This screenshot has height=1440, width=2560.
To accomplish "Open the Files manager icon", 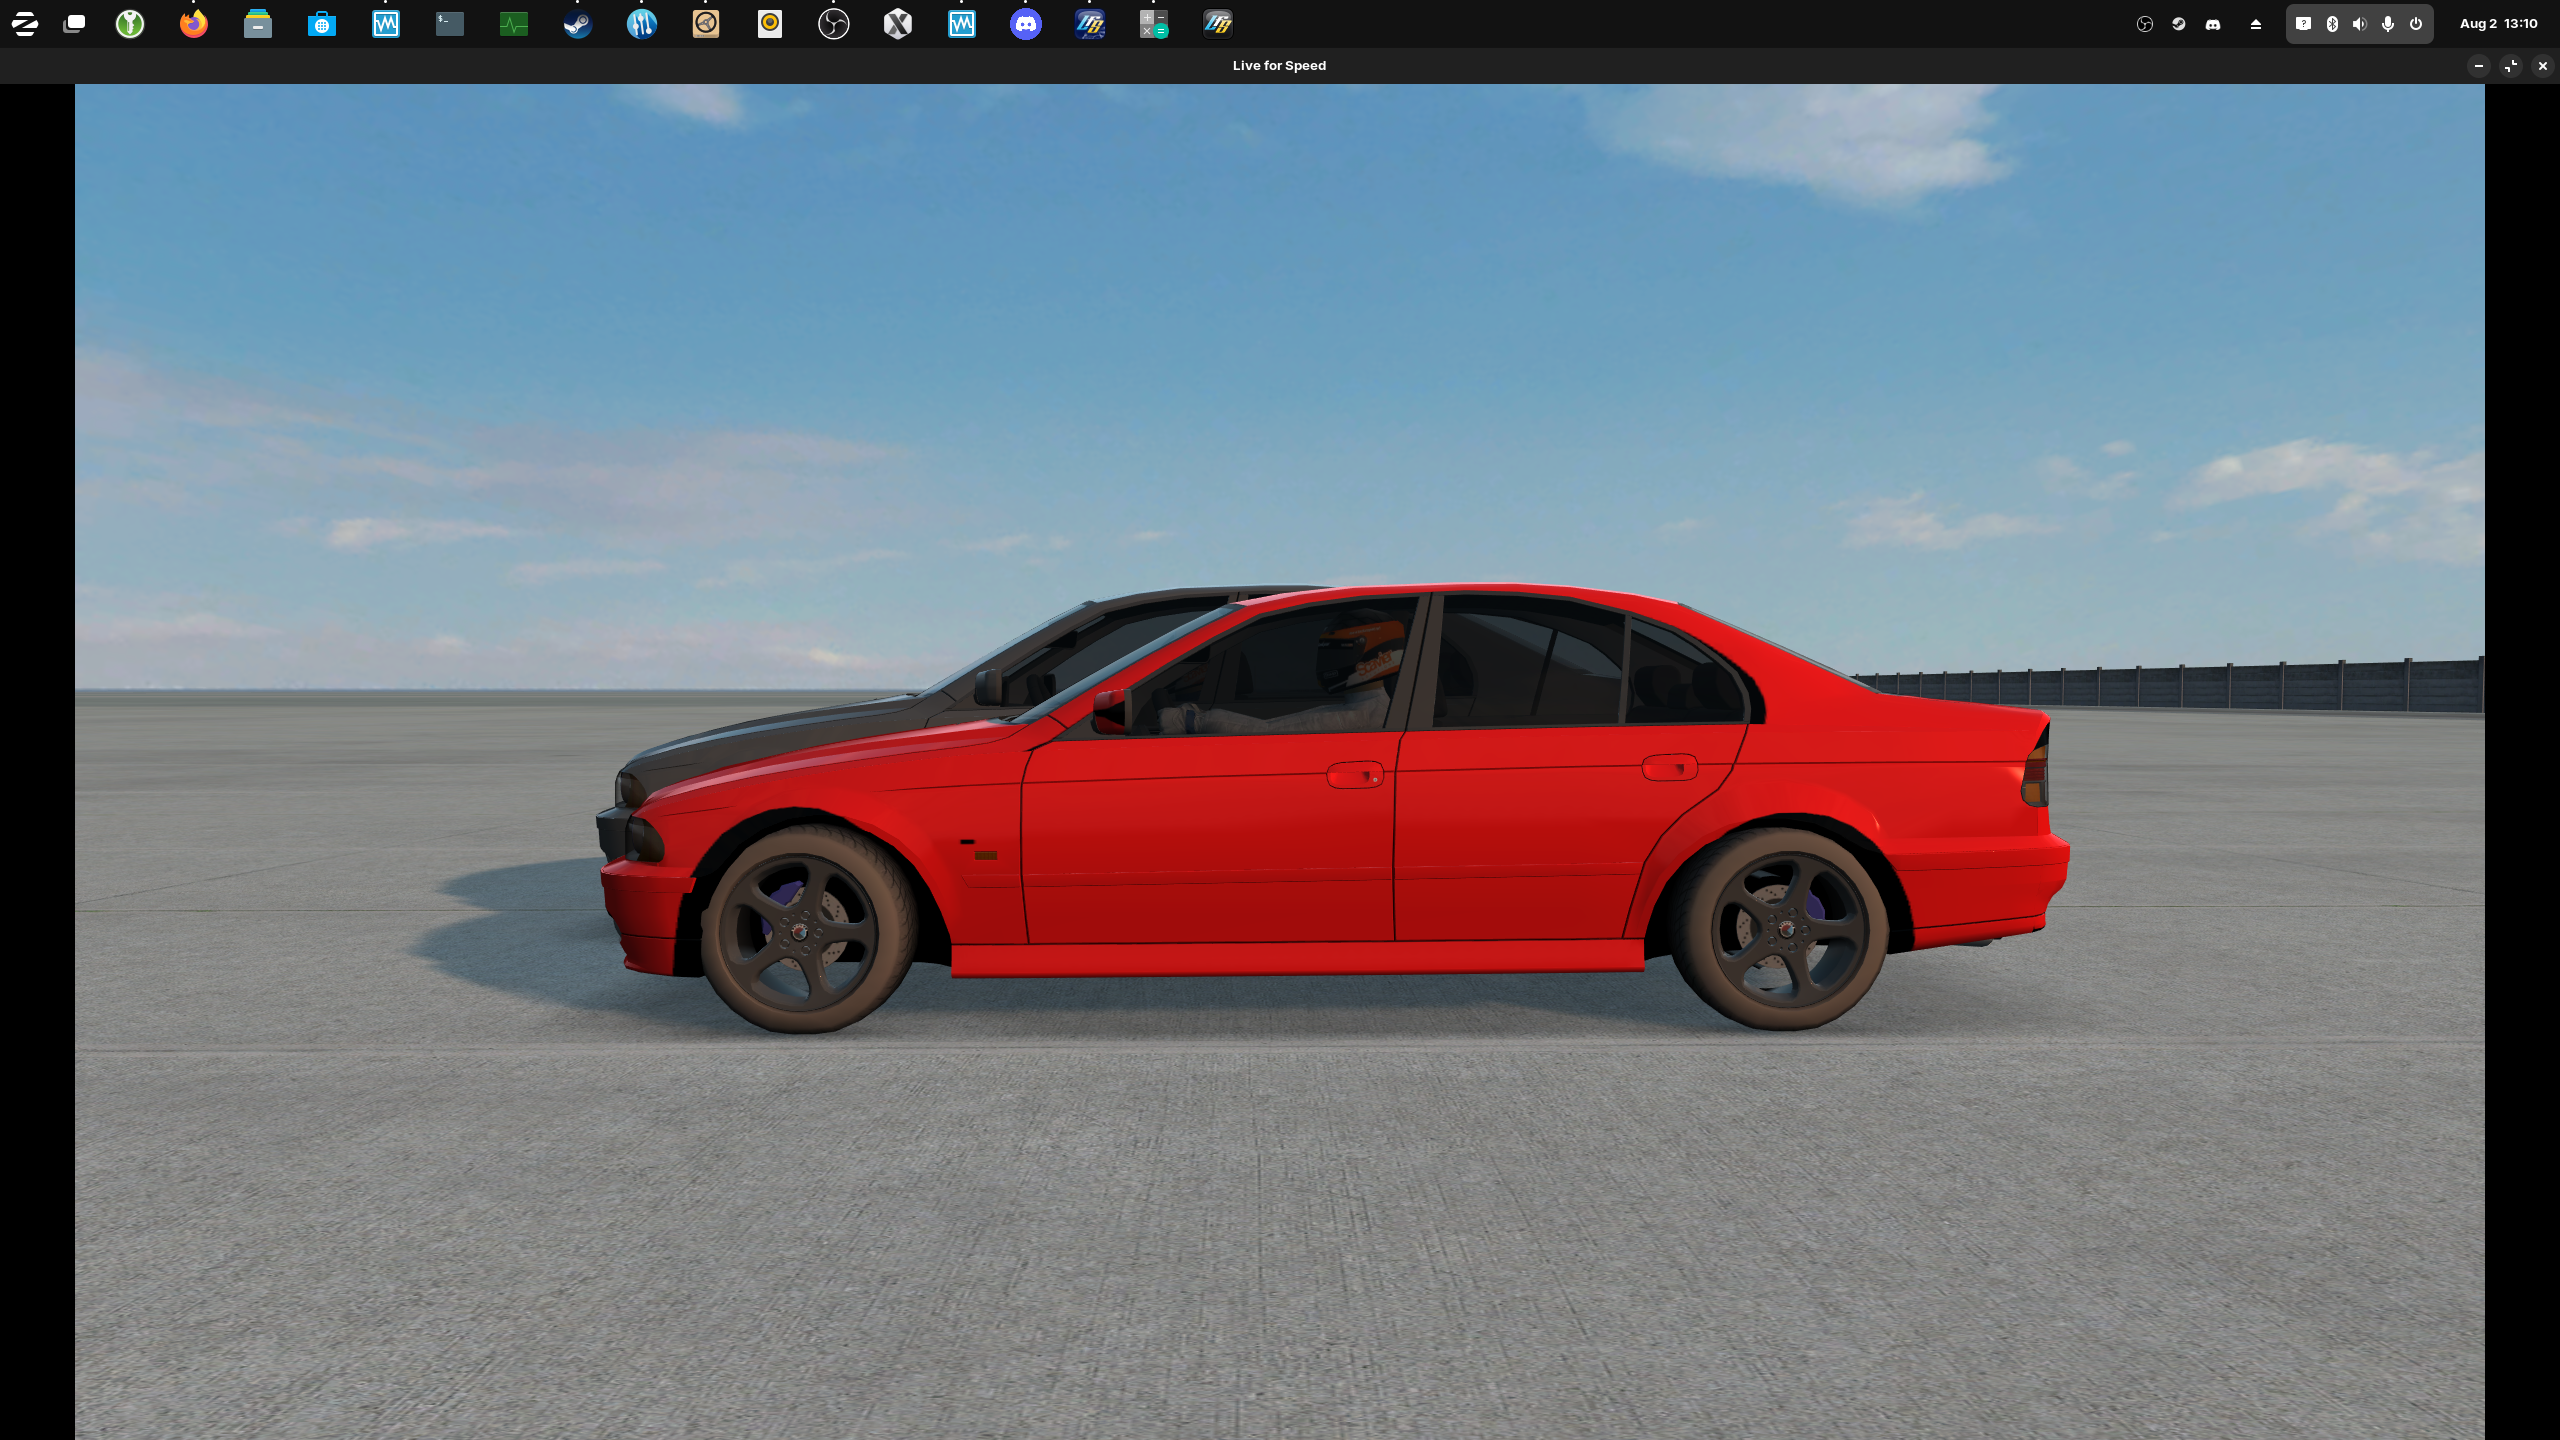I will [x=258, y=24].
